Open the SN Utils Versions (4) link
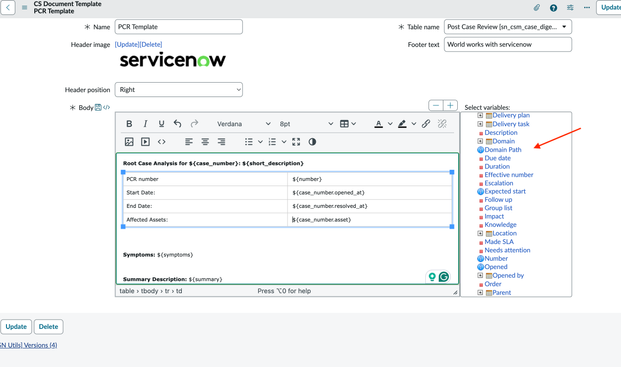 [x=29, y=345]
